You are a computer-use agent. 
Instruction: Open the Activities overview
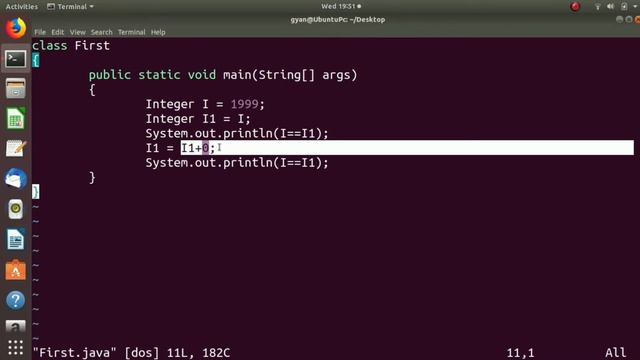coord(22,7)
